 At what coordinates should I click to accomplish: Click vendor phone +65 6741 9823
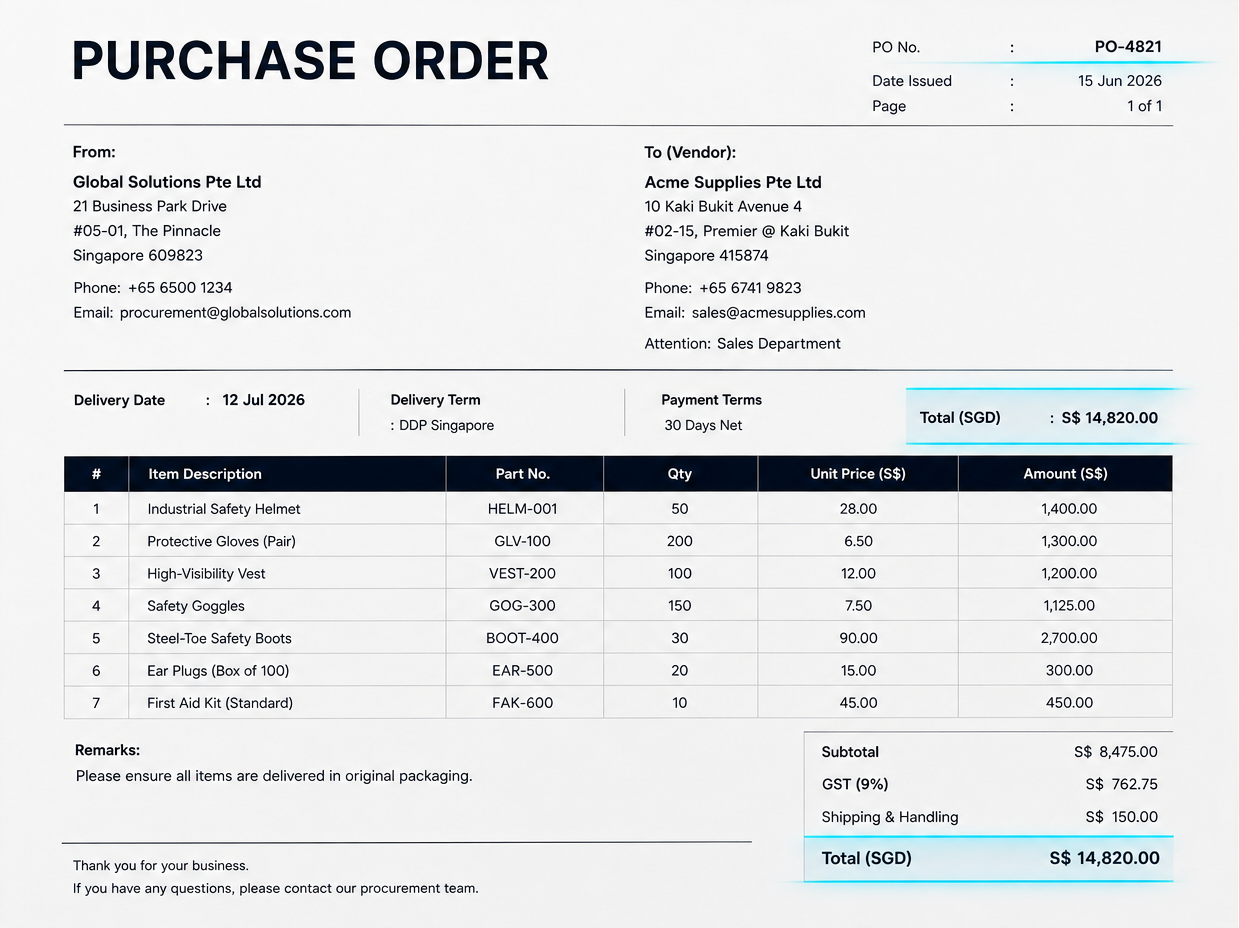[x=750, y=288]
